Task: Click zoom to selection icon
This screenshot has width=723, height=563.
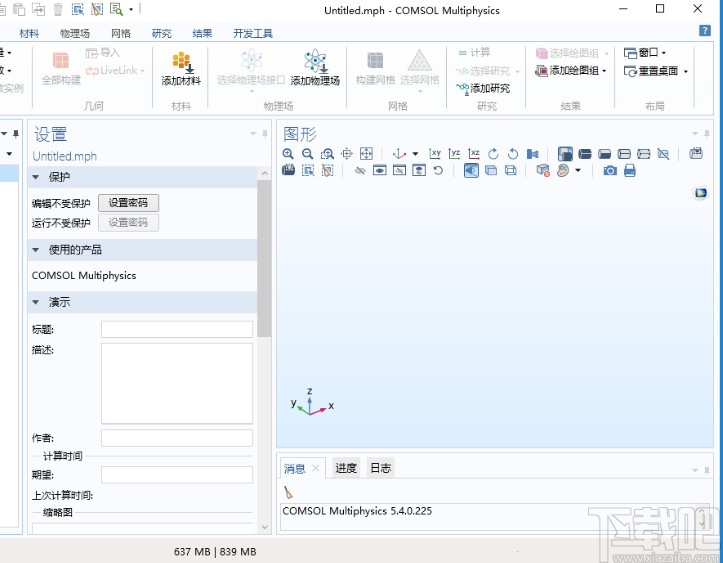Action: point(347,154)
